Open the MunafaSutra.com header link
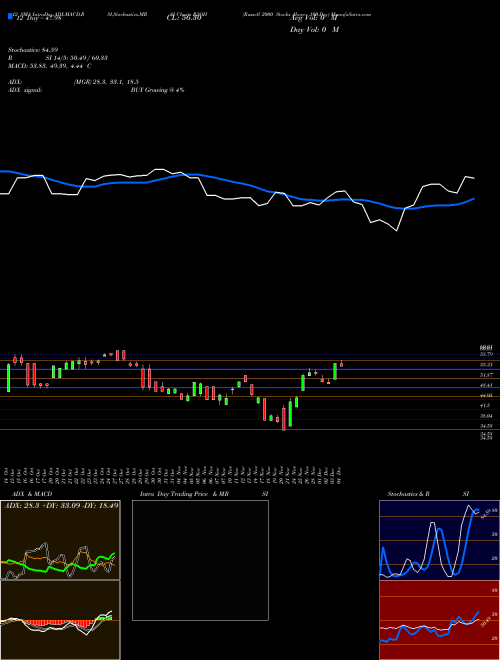The image size is (500, 660). (351, 14)
